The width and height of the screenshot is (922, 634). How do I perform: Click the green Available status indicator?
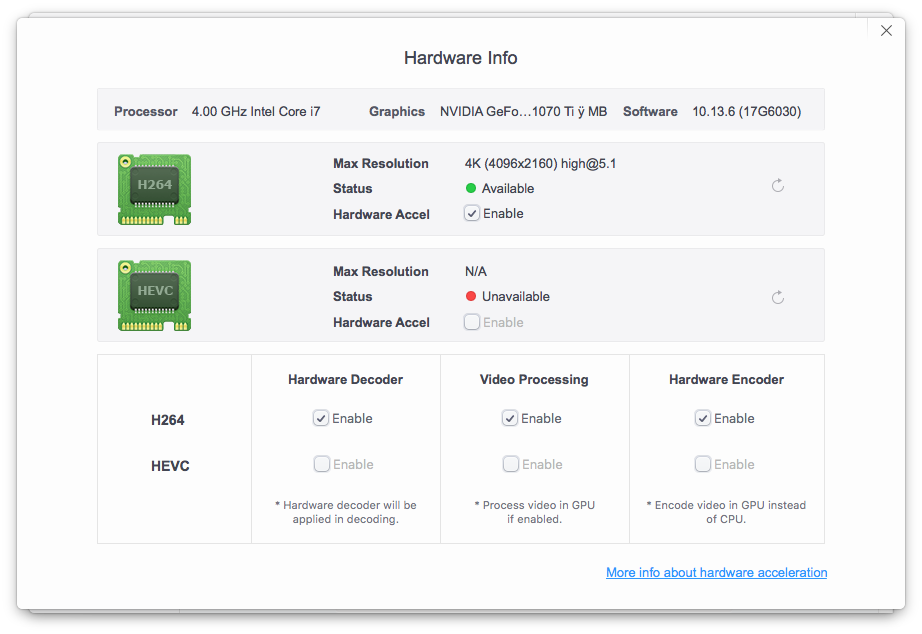pos(470,188)
